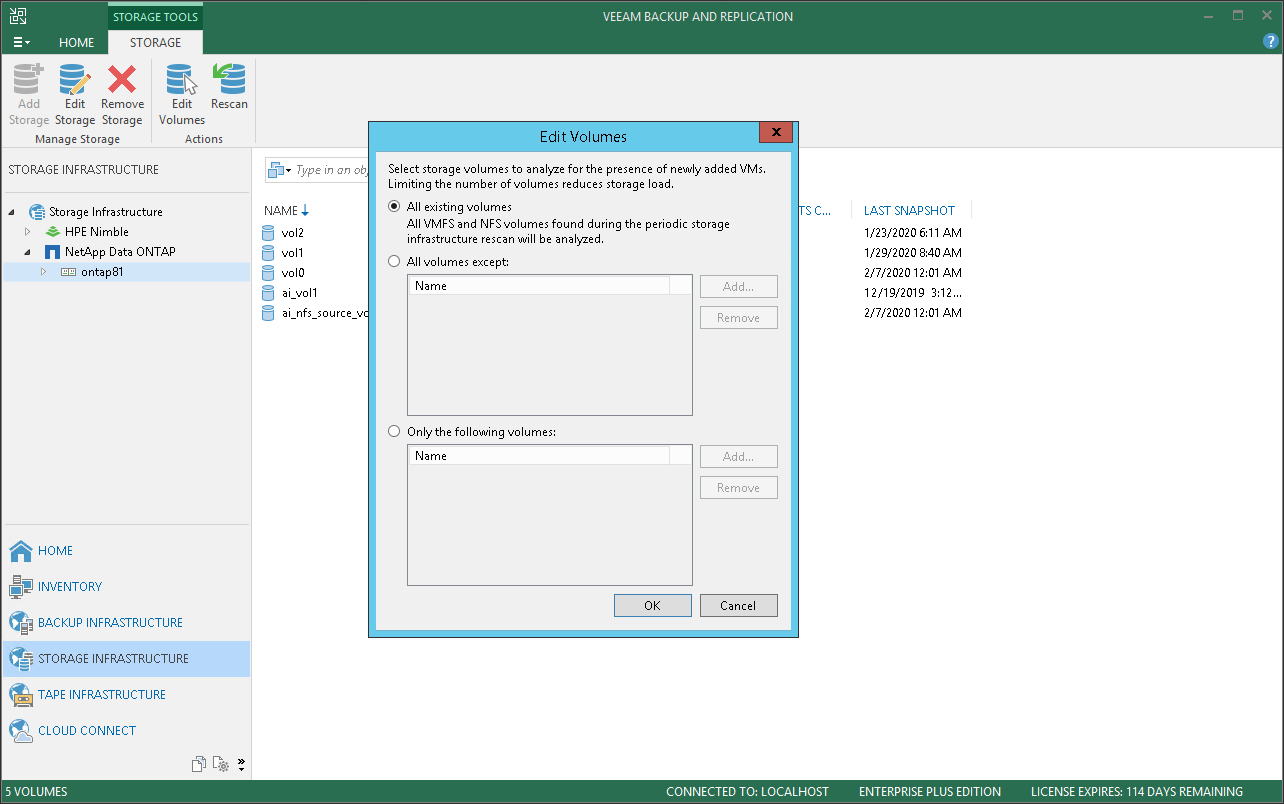Open the Home view house icon
This screenshot has width=1284, height=804.
21,551
